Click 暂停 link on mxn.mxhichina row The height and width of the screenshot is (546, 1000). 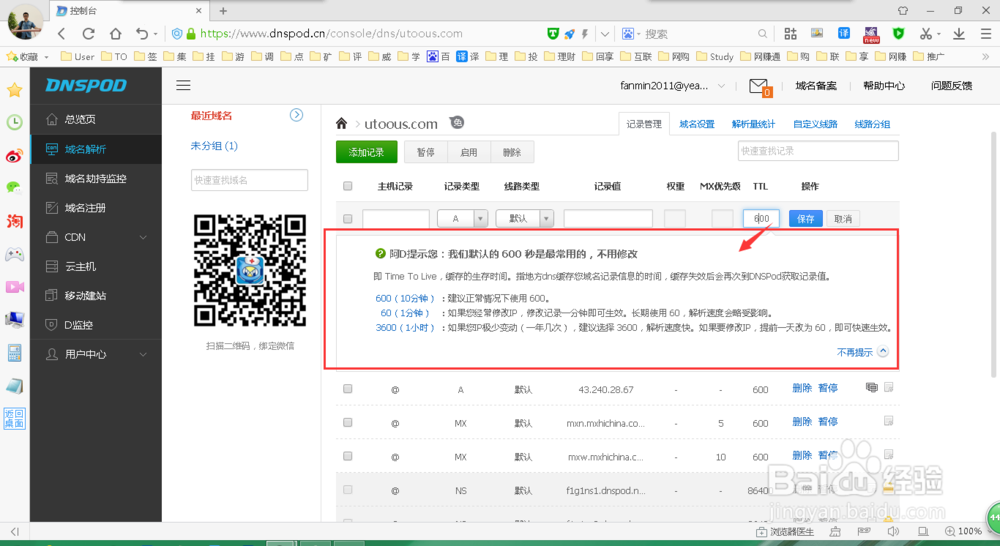point(828,422)
